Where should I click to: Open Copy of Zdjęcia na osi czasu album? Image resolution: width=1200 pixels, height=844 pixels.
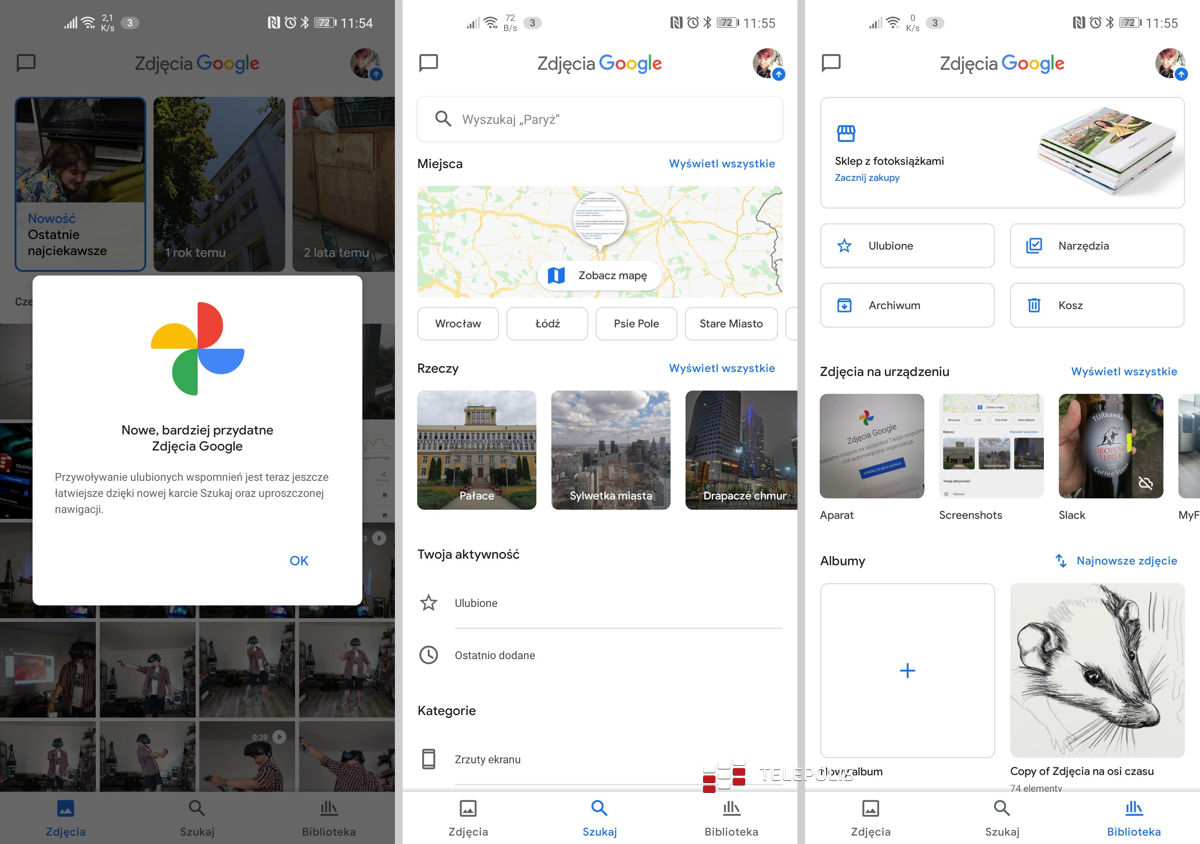(1097, 671)
